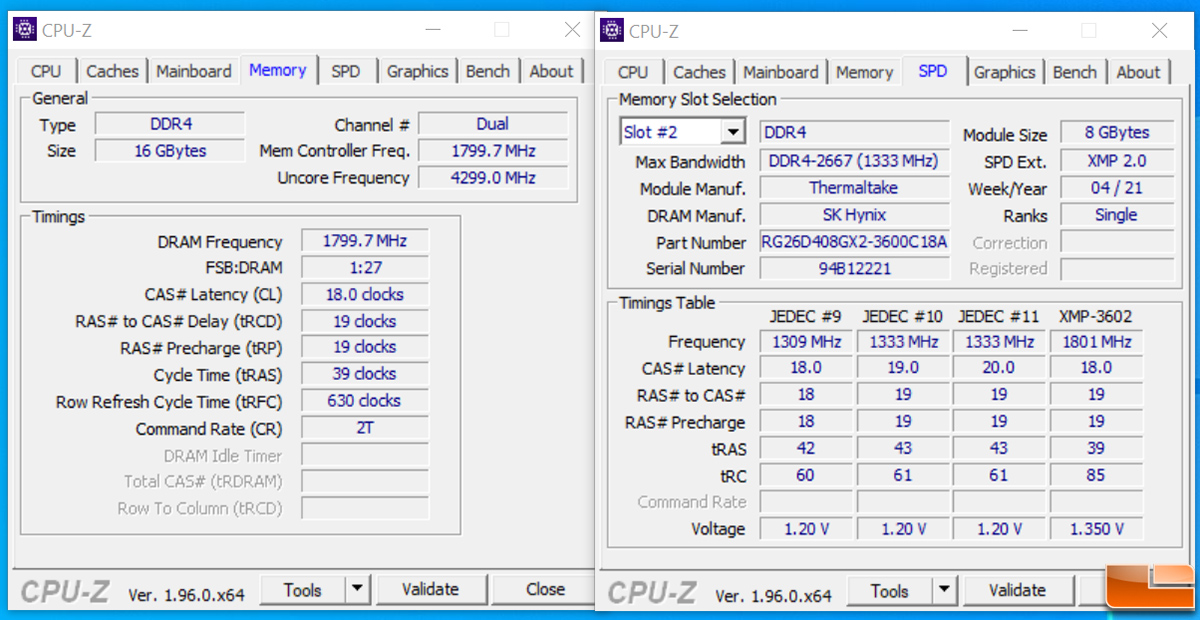Image resolution: width=1200 pixels, height=620 pixels.
Task: Open the SPD tab in left window
Action: 346,71
